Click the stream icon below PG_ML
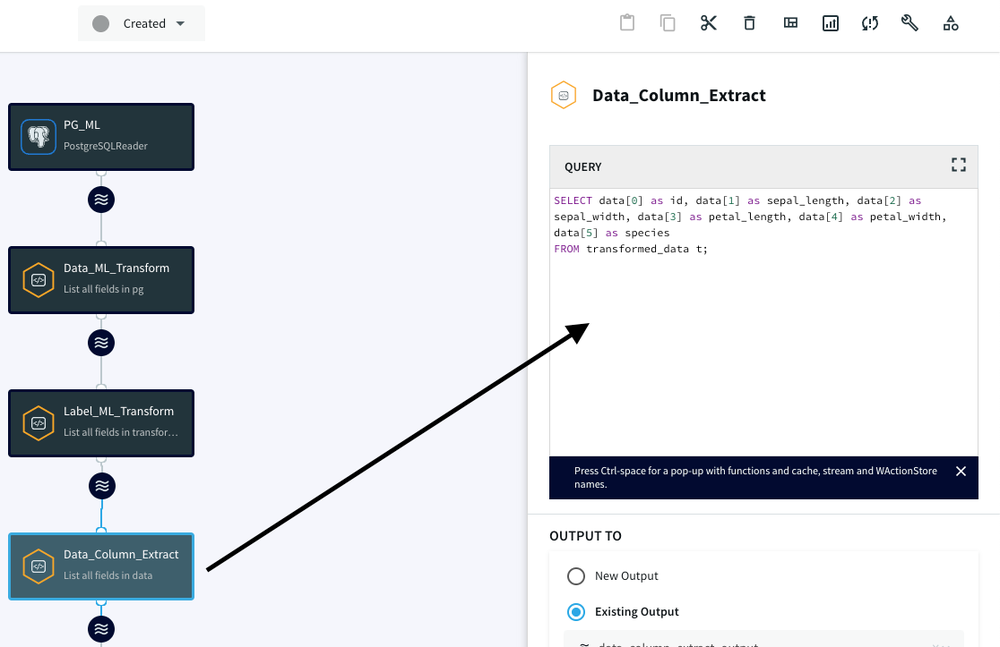Screen dimensions: 1000x647 coord(101,200)
